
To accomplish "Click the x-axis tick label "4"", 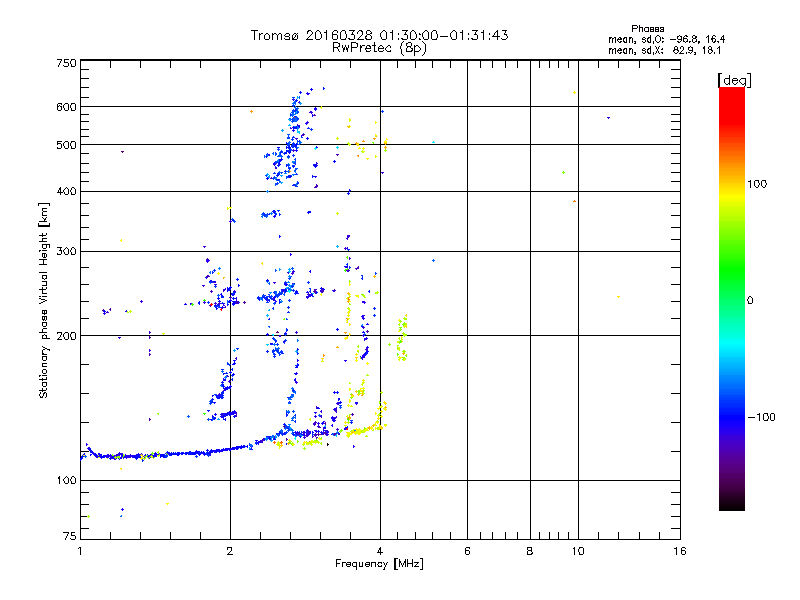I will pyautogui.click(x=380, y=551).
